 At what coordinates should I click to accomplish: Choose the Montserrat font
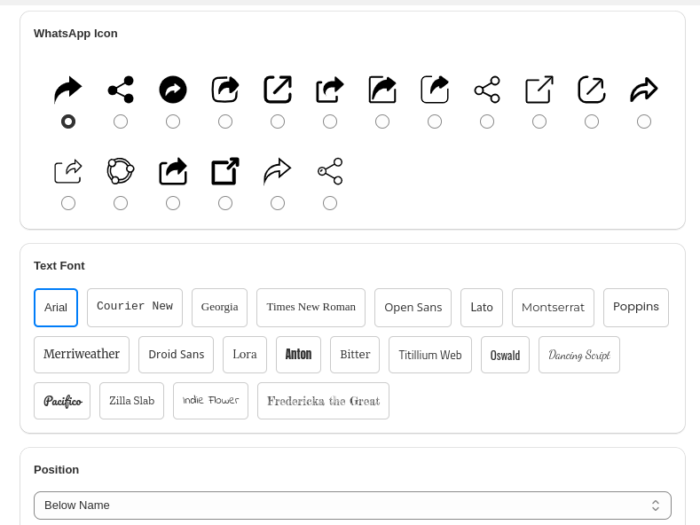pos(553,308)
